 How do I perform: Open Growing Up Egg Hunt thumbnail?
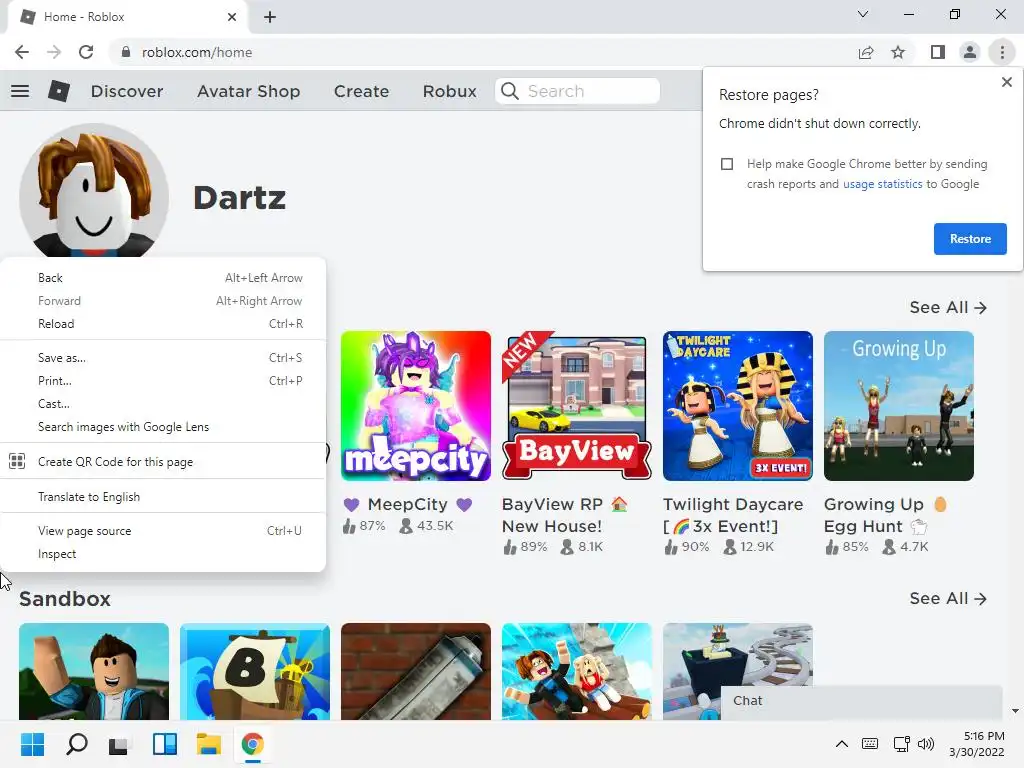(899, 406)
